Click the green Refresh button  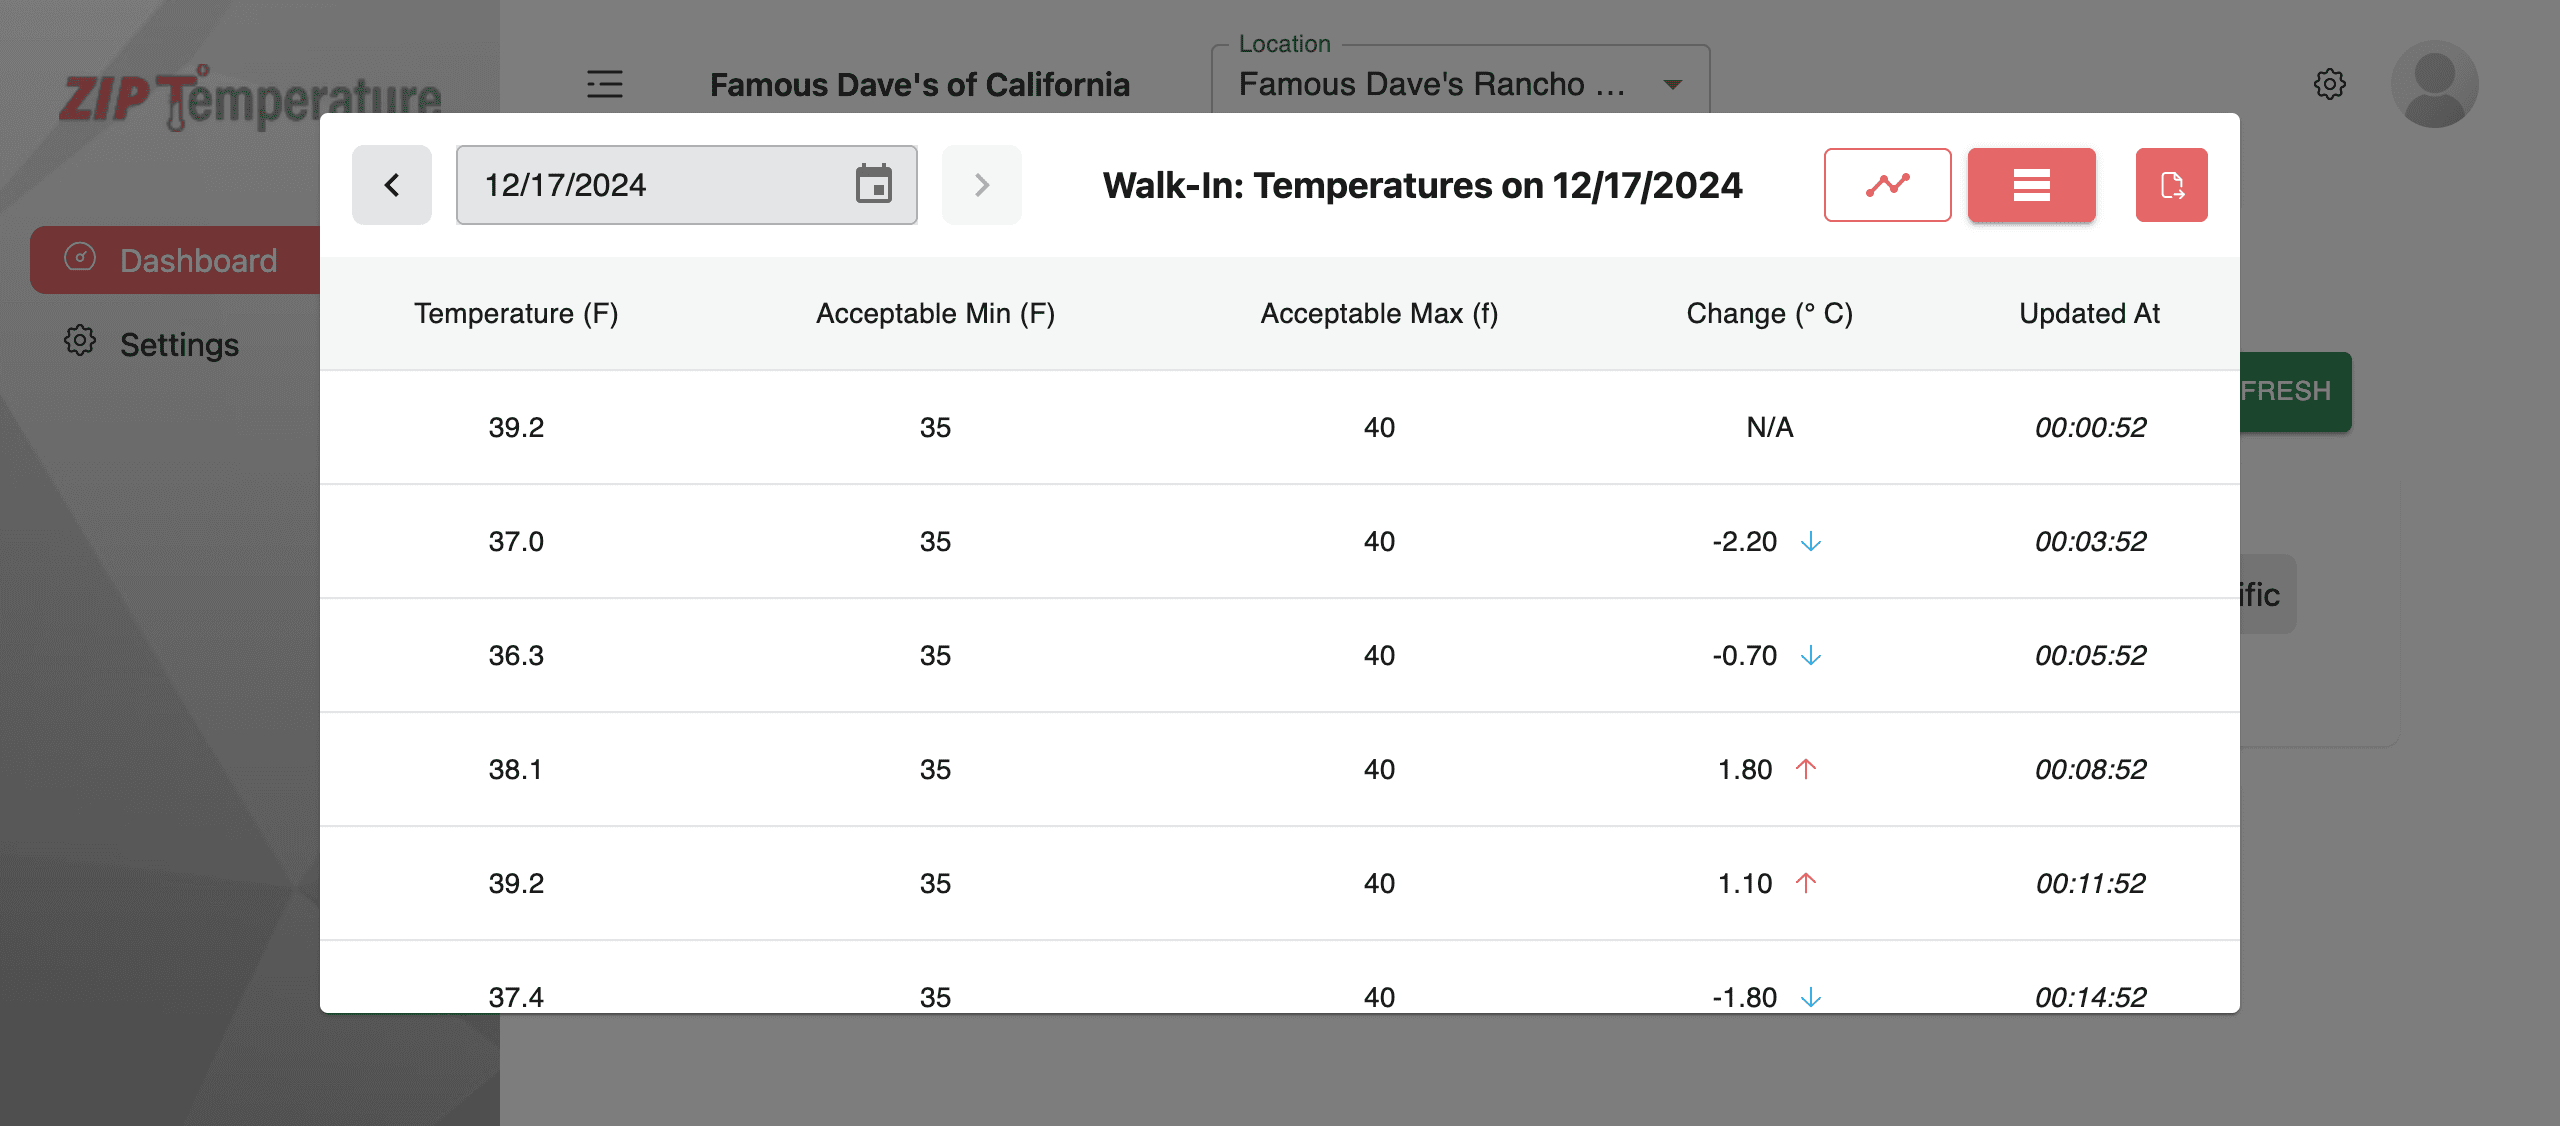click(2294, 391)
